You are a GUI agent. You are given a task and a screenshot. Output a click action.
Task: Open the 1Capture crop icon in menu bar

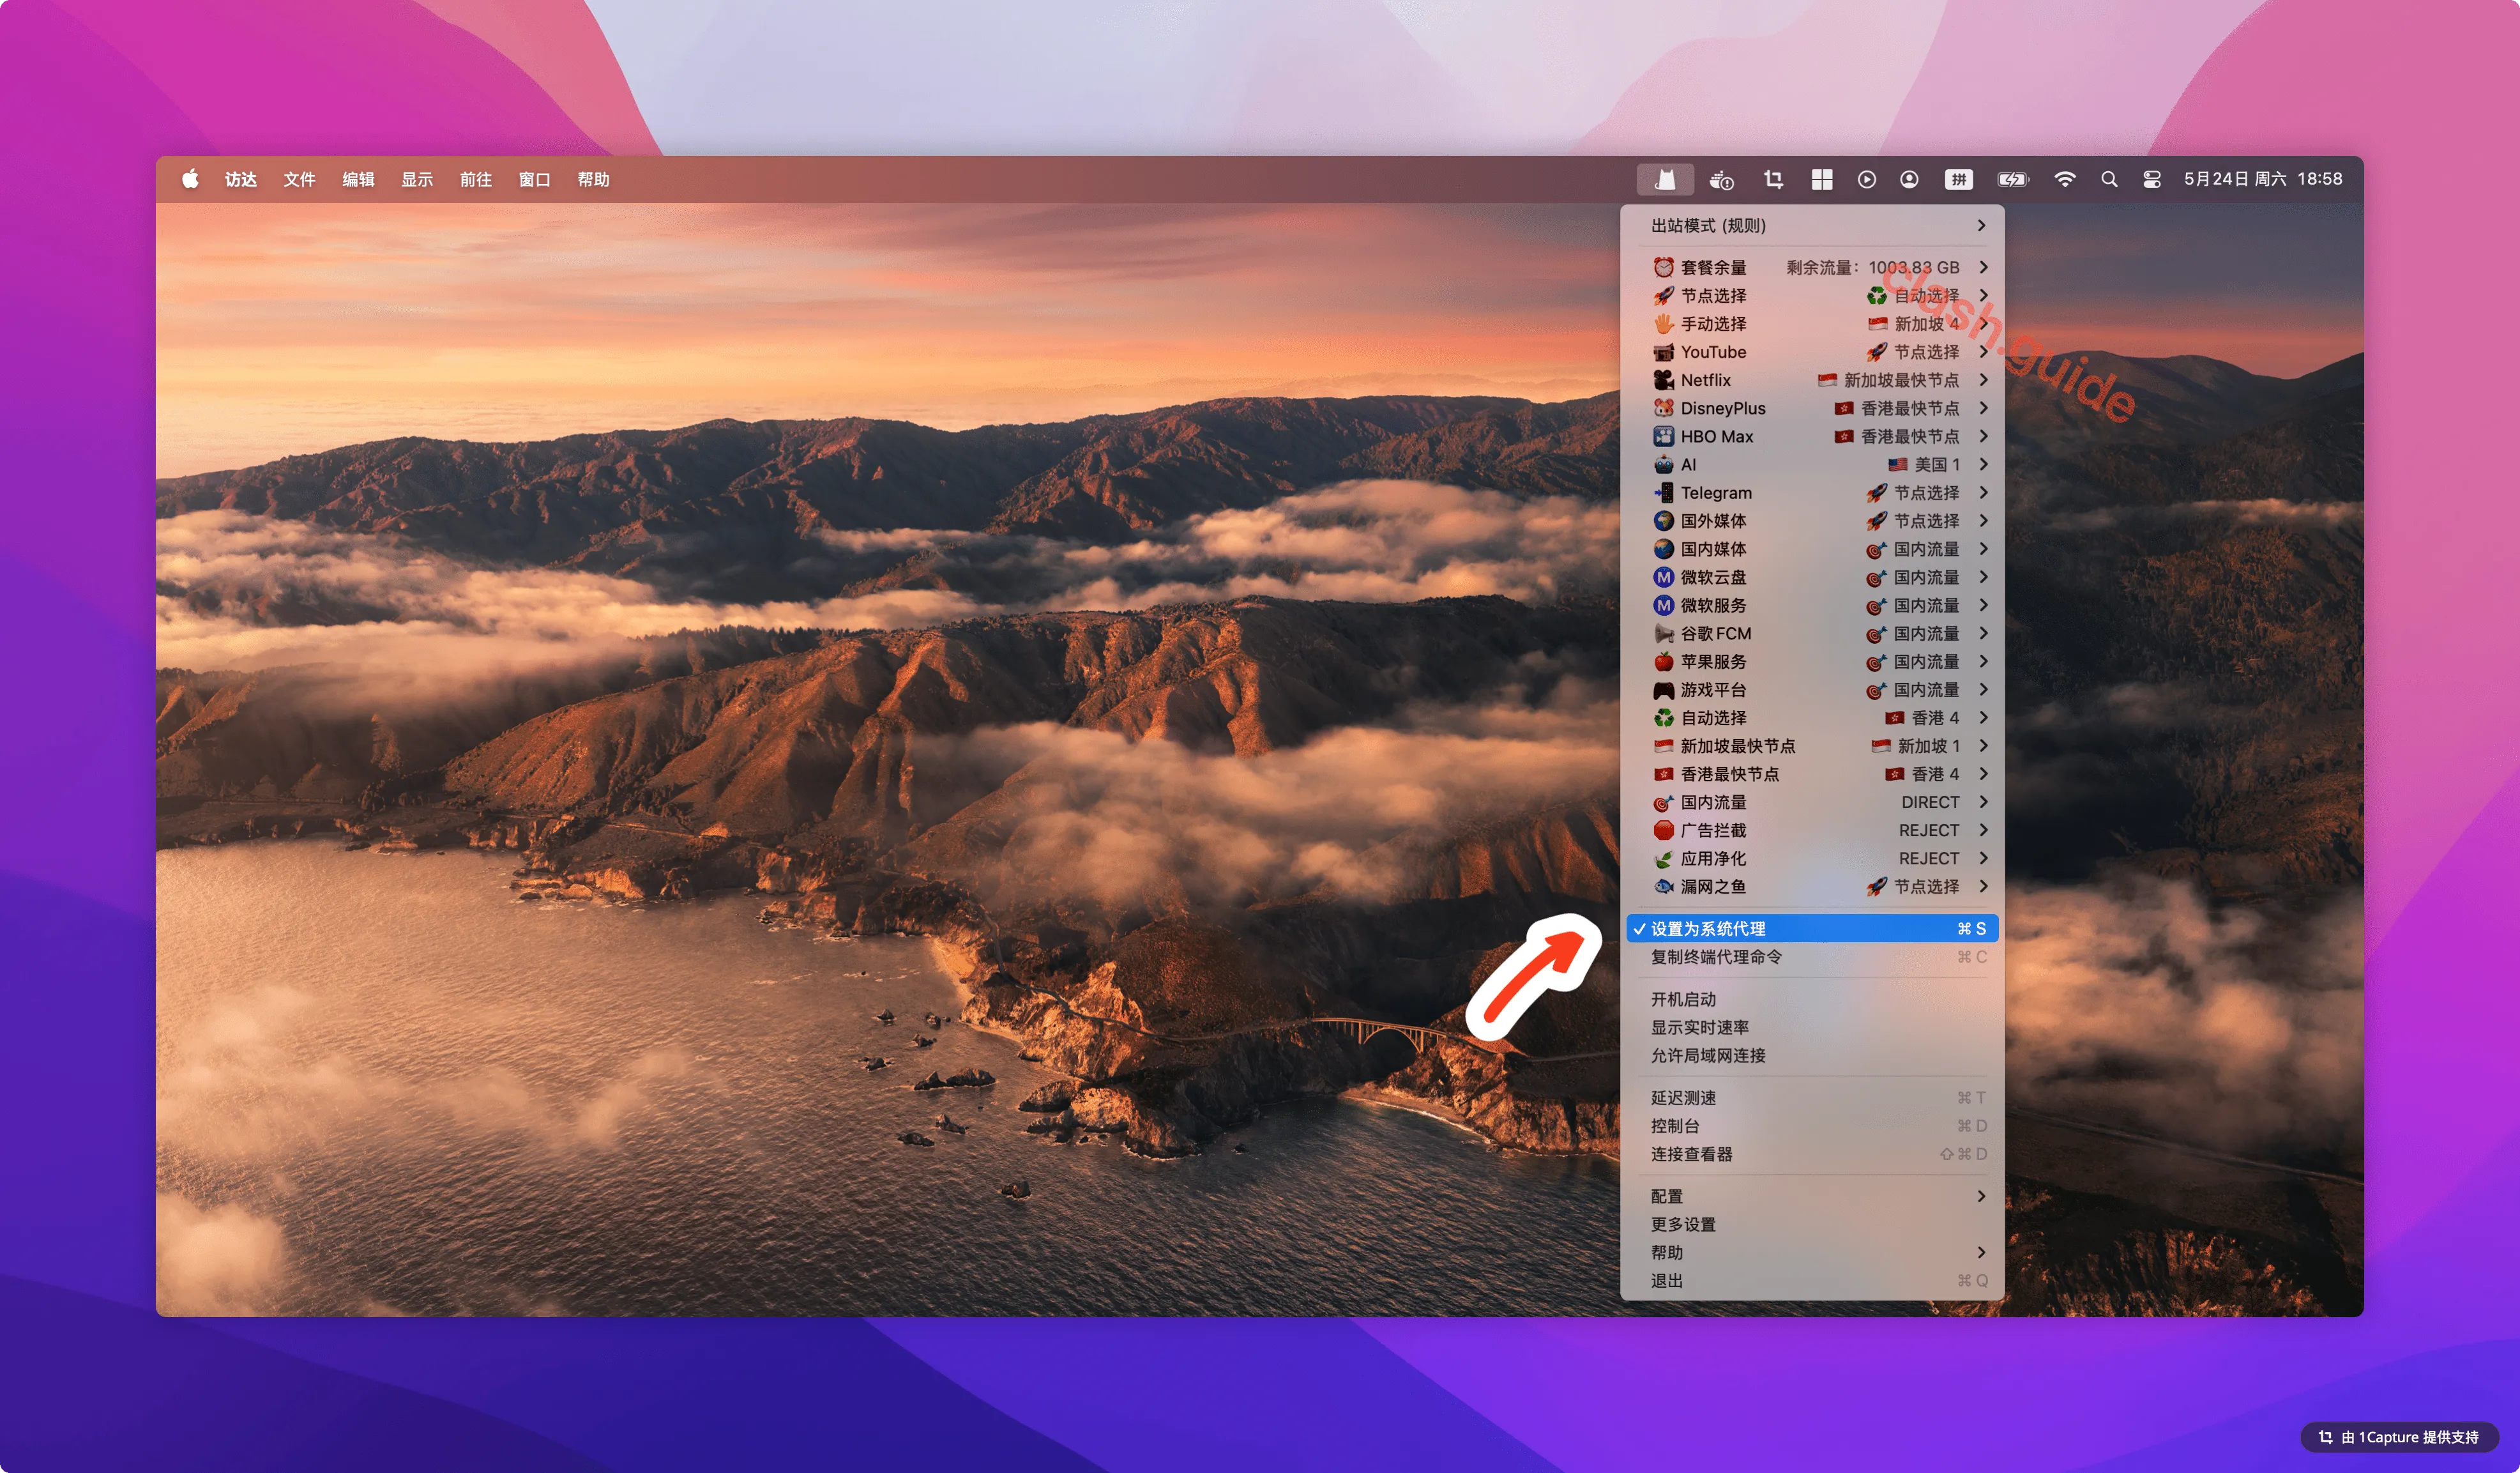click(1773, 179)
